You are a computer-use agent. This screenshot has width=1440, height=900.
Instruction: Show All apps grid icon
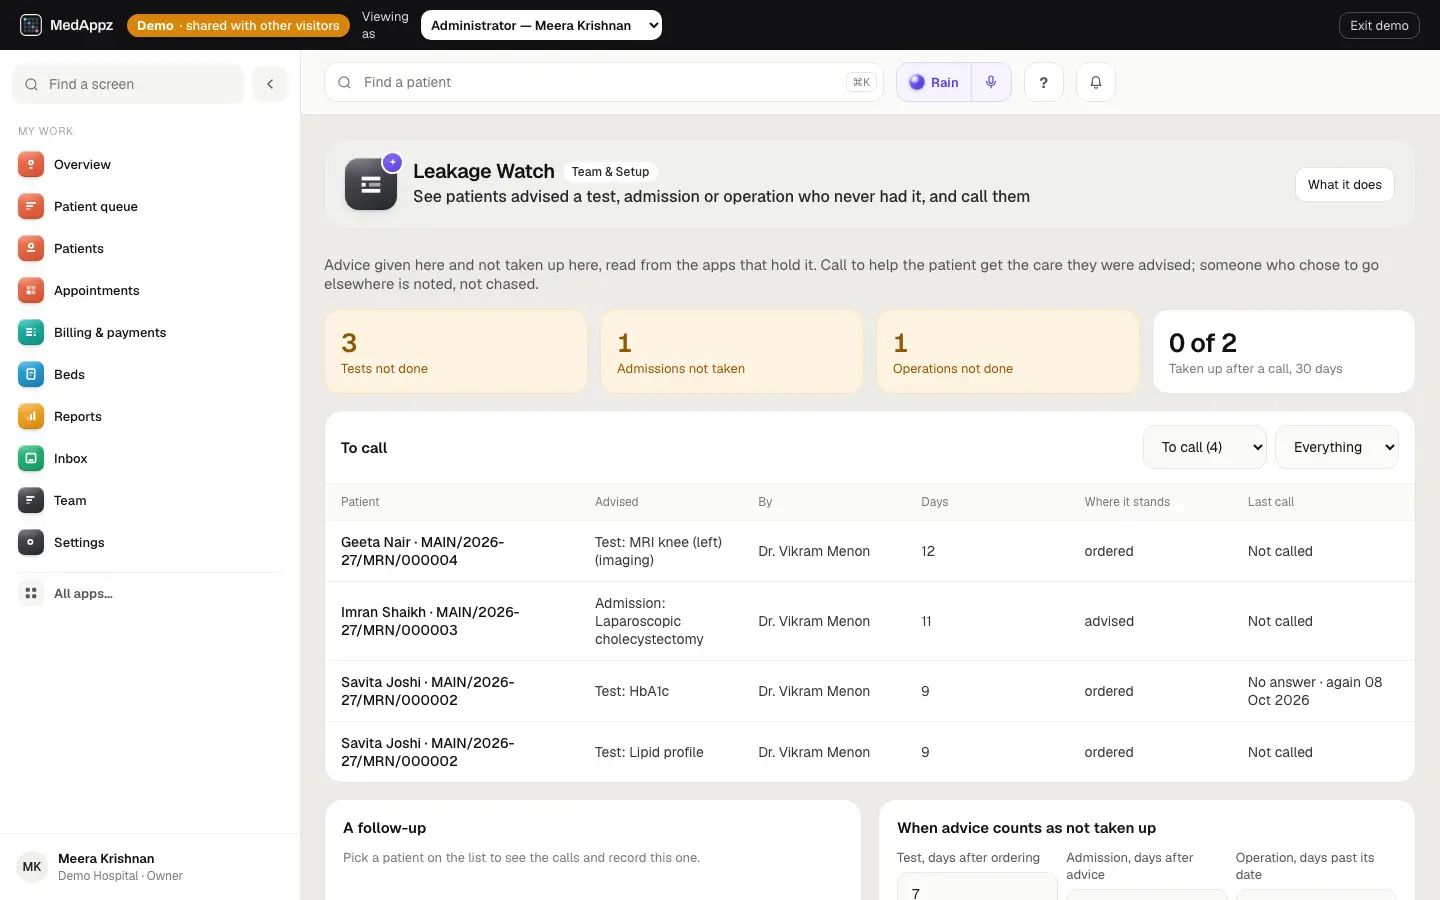tap(31, 594)
